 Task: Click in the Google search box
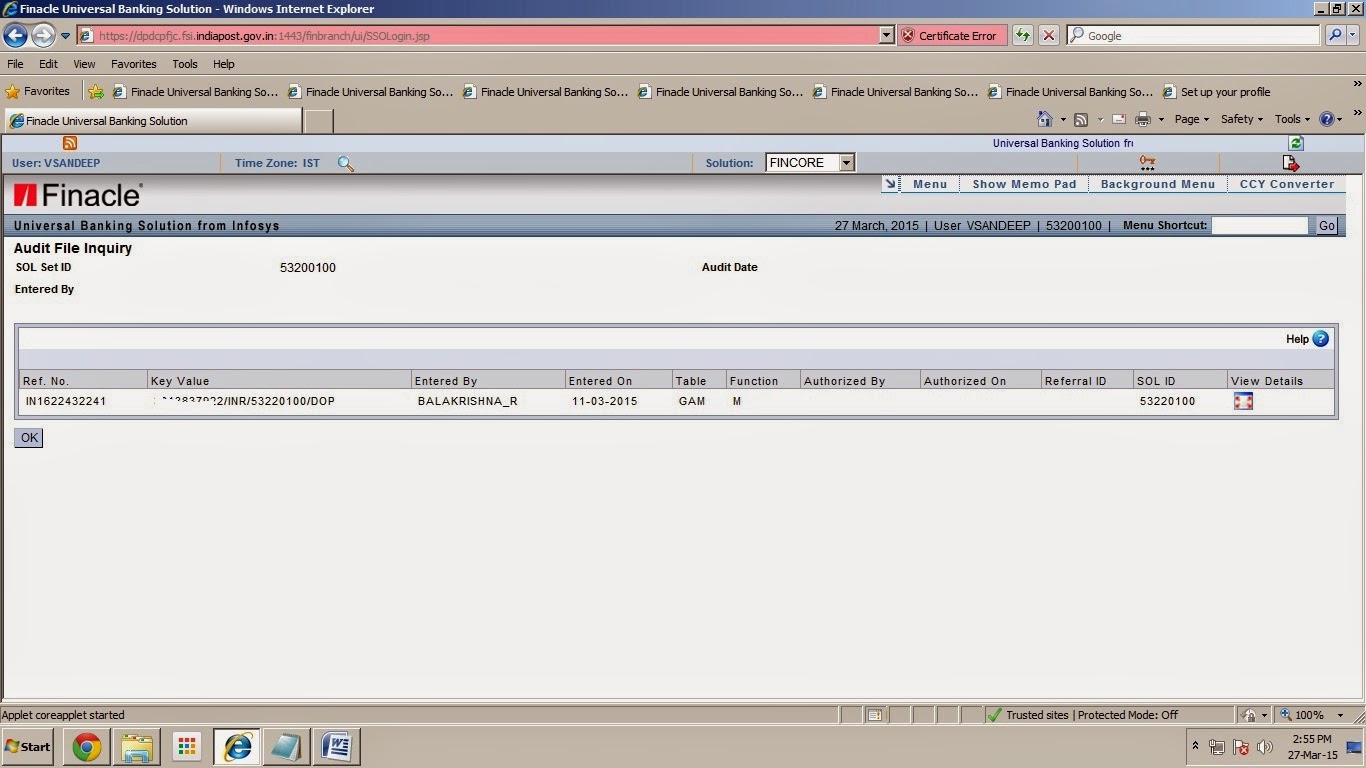(1194, 35)
